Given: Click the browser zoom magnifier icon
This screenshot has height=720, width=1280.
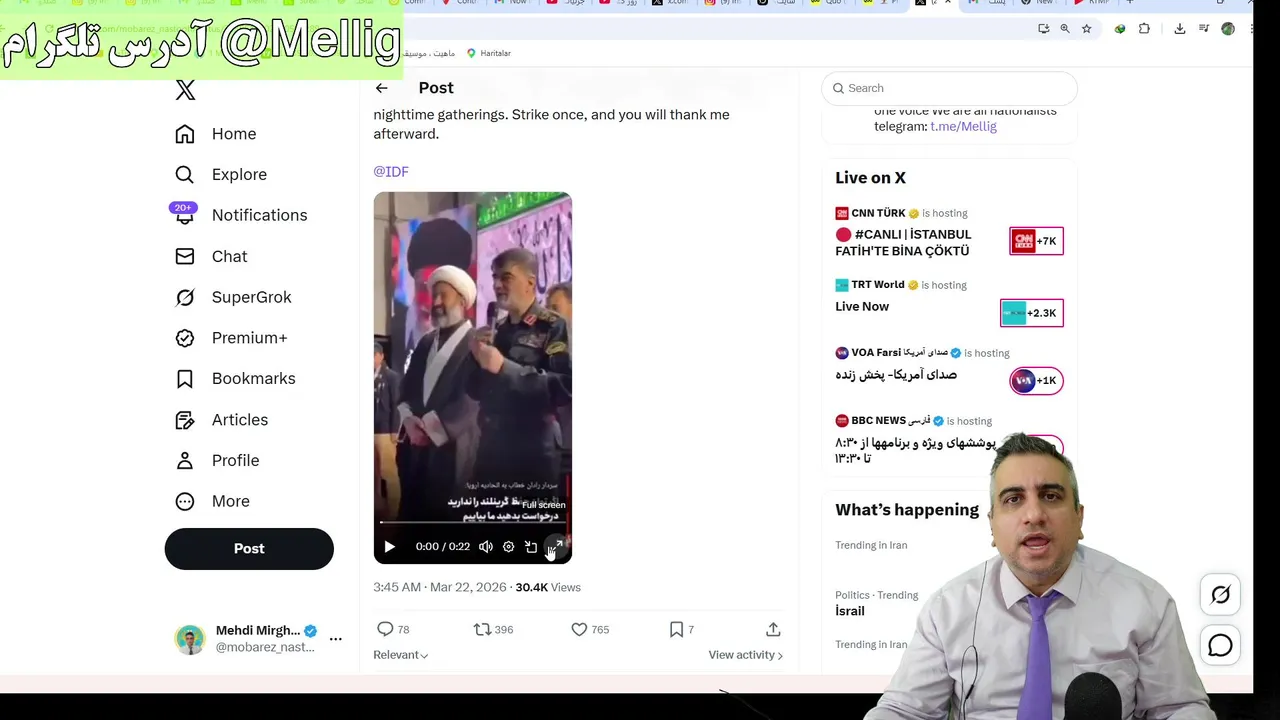Looking at the screenshot, I should click(x=1065, y=29).
